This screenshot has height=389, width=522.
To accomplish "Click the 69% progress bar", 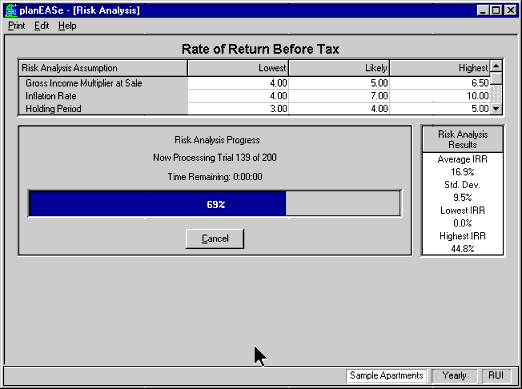I will (215, 204).
